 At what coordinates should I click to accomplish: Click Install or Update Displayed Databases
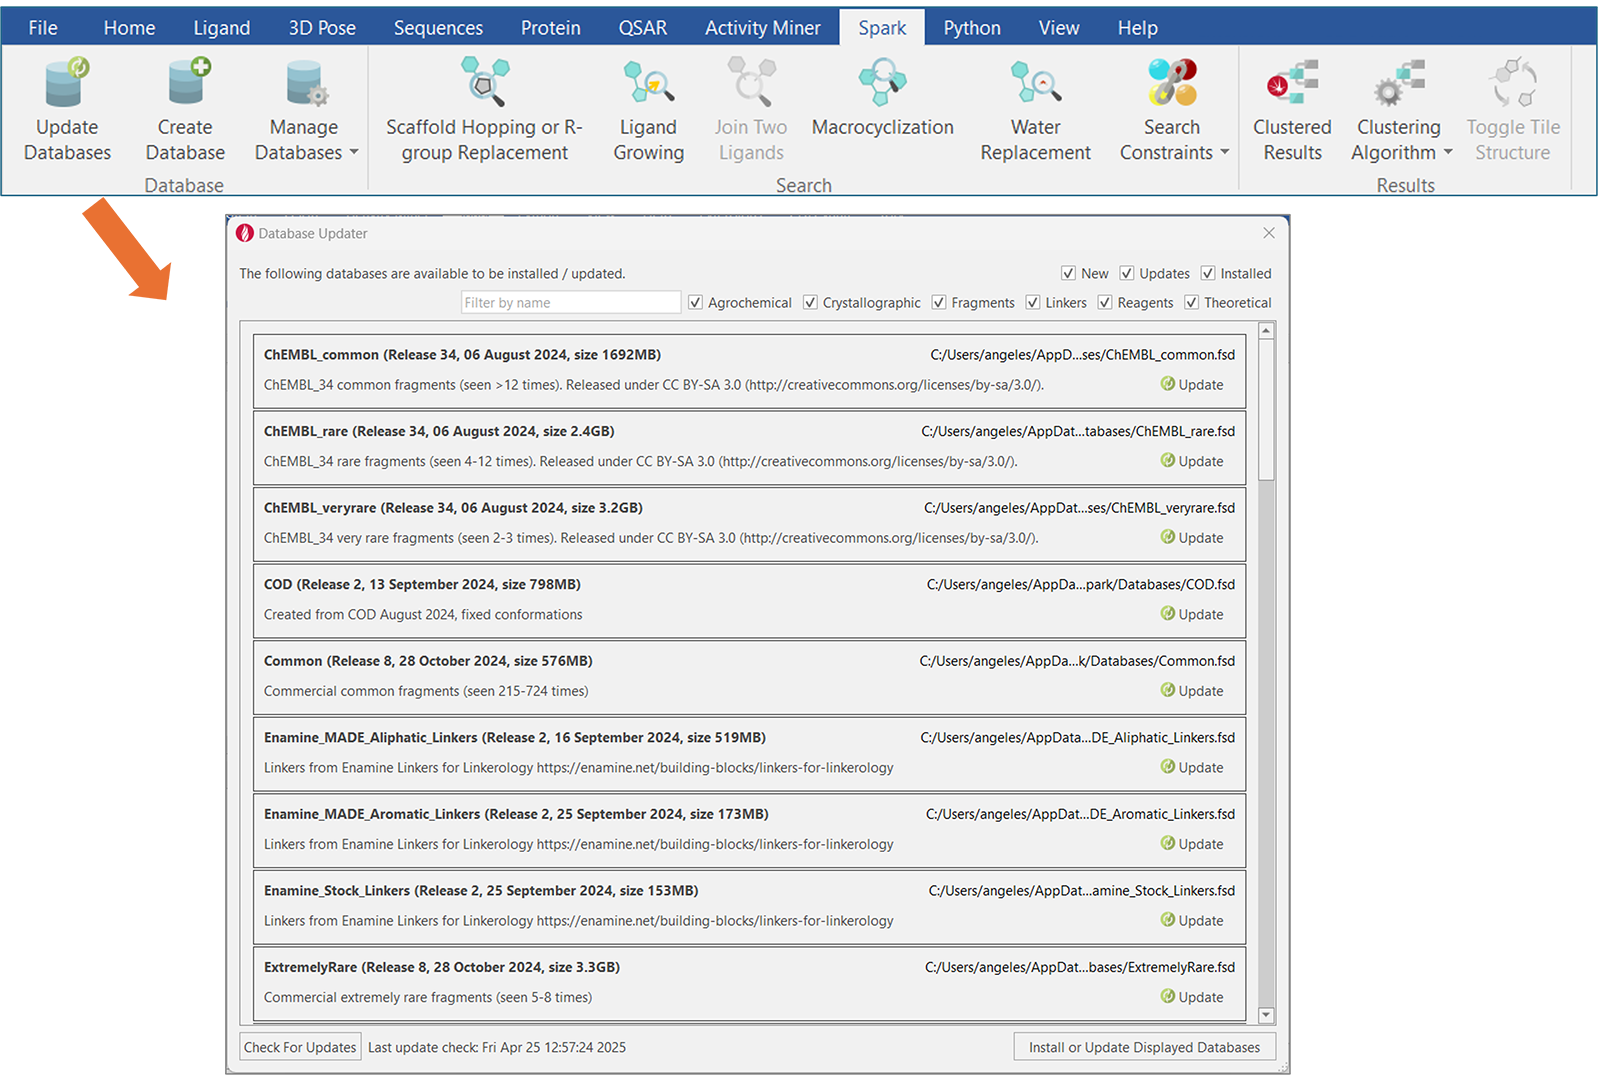[1145, 1047]
